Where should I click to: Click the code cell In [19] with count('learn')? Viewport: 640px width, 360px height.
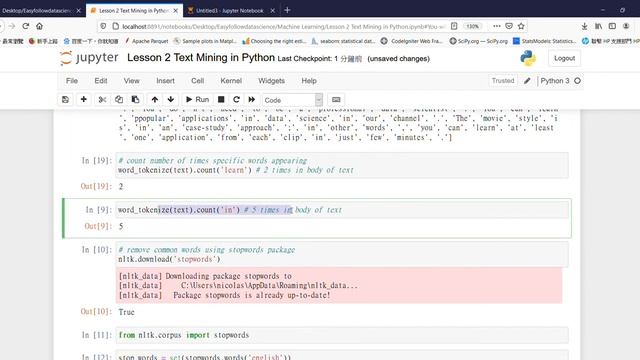pyautogui.click(x=342, y=165)
